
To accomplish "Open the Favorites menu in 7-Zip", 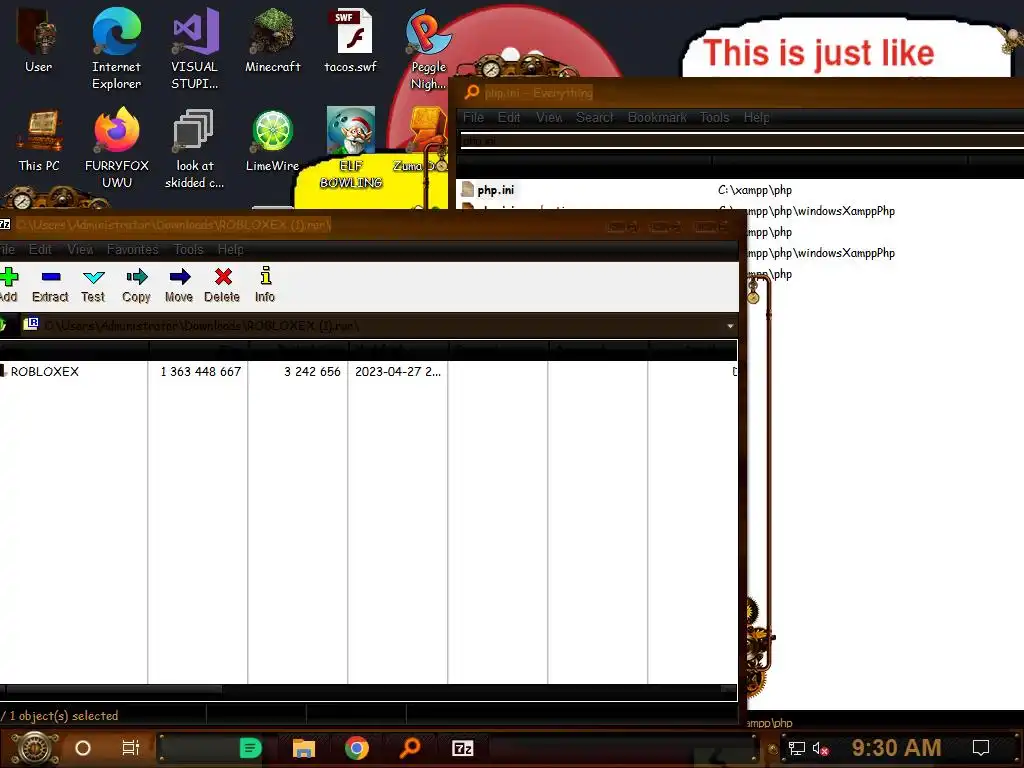I will pyautogui.click(x=133, y=249).
